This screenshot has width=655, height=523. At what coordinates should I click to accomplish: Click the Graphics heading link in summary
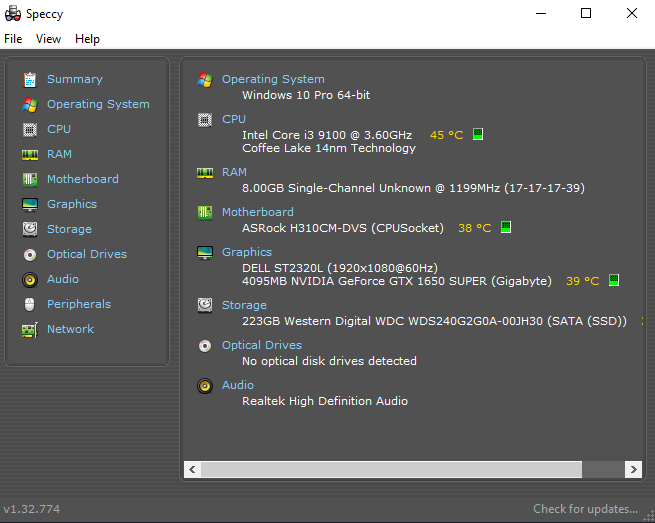(x=247, y=252)
